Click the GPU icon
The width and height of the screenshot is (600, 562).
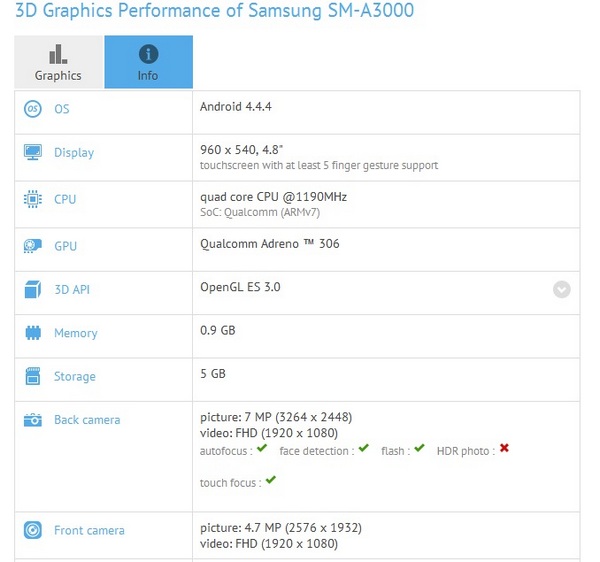pos(33,246)
